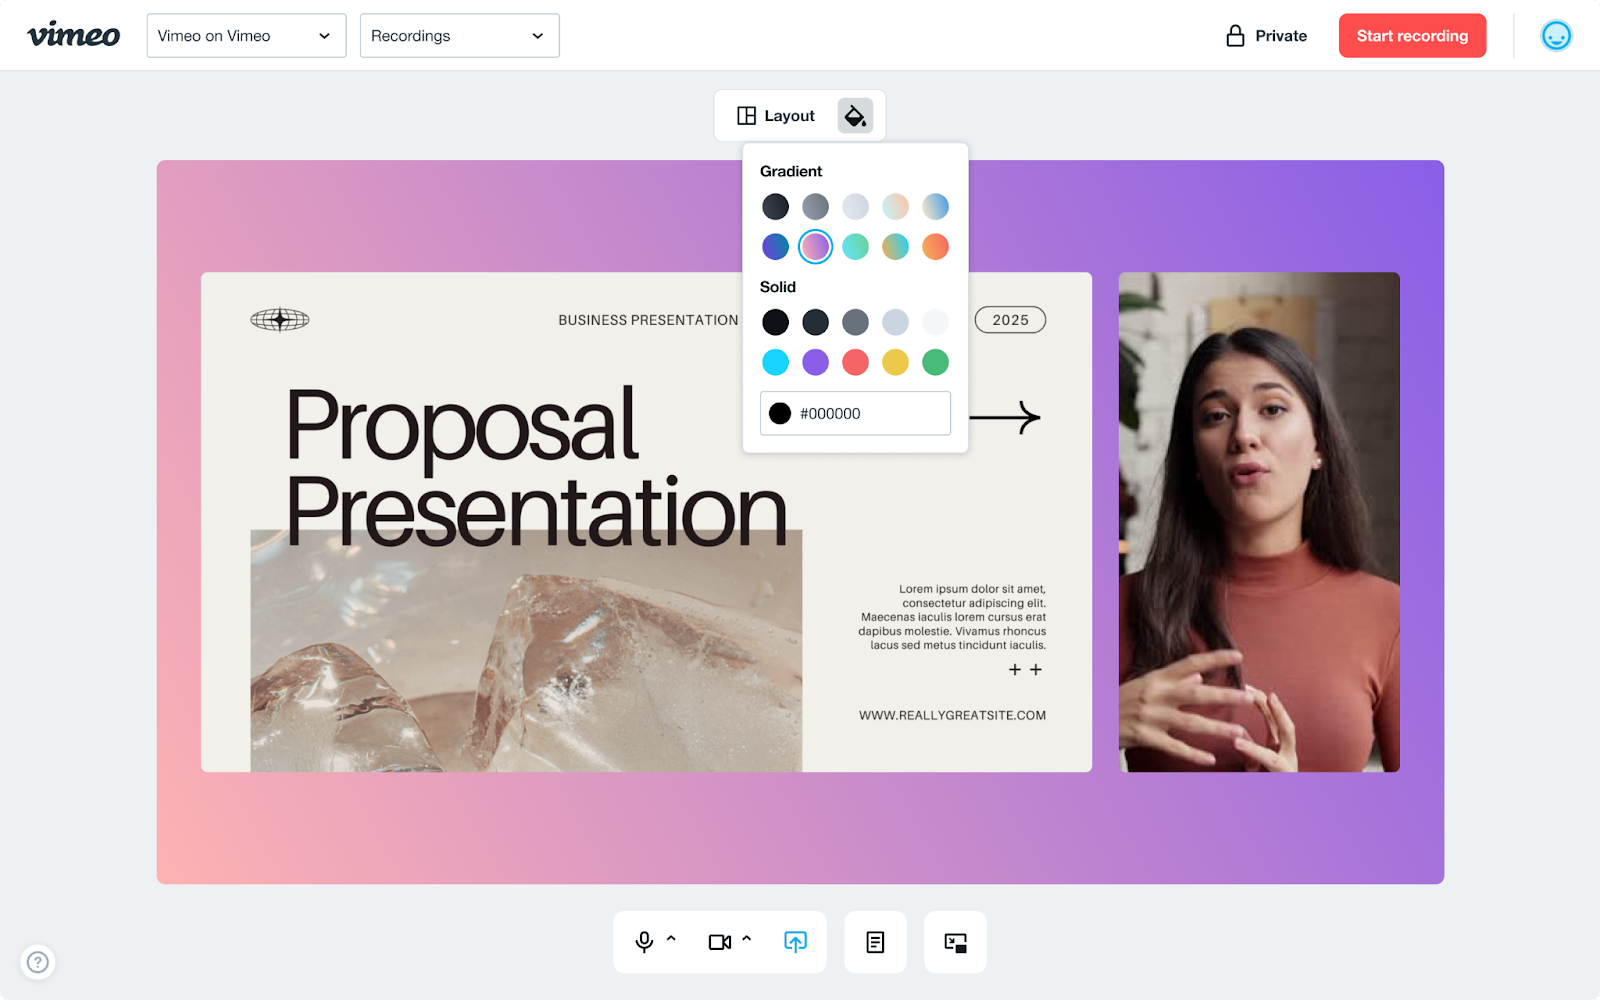Toggle screen sharing

click(x=795, y=942)
